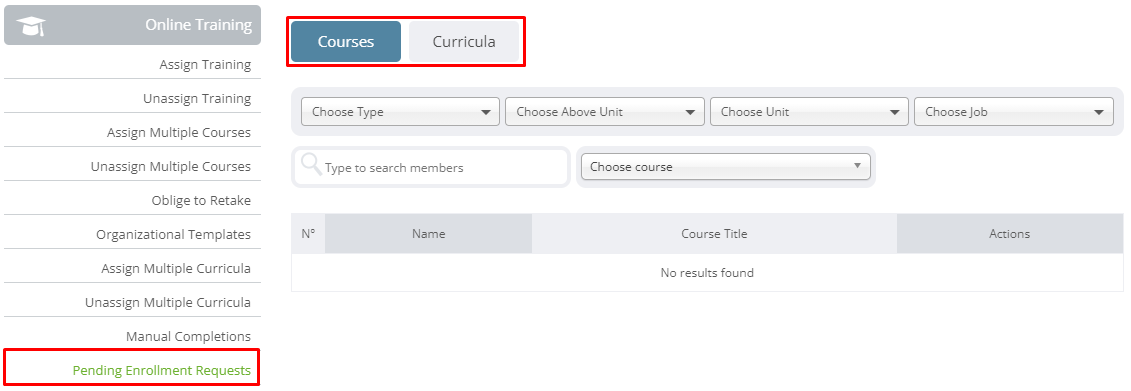Viewport: 1131px width, 391px height.
Task: Open Assign Training page
Action: pyautogui.click(x=205, y=65)
